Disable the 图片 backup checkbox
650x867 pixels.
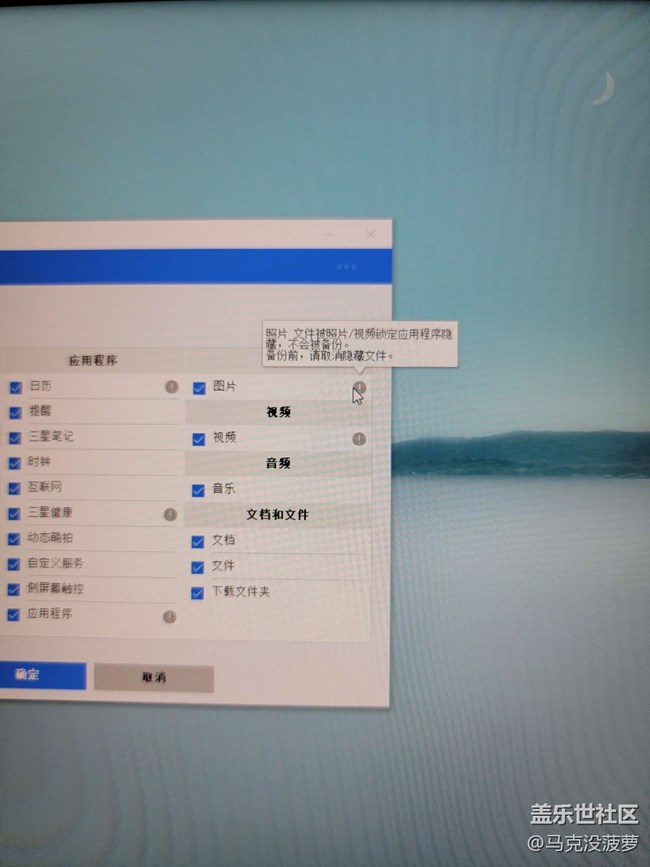[x=199, y=388]
